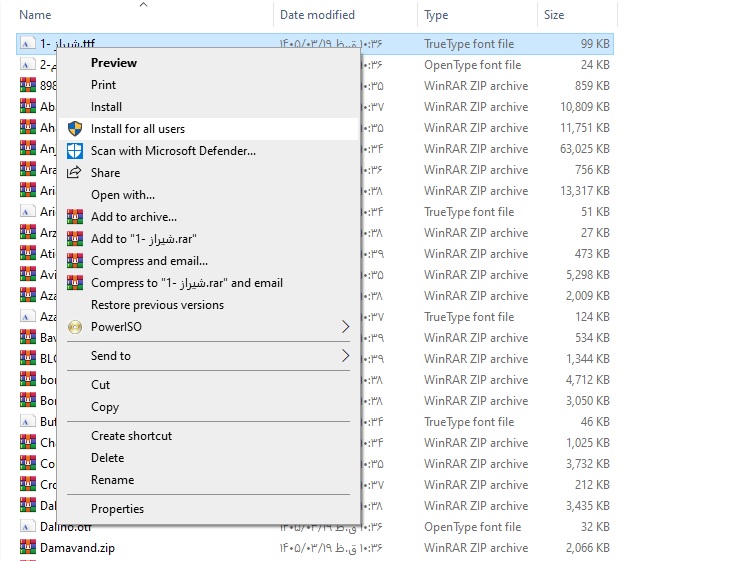Select Rename in the context menu
The width and height of the screenshot is (753, 561).
point(208,480)
